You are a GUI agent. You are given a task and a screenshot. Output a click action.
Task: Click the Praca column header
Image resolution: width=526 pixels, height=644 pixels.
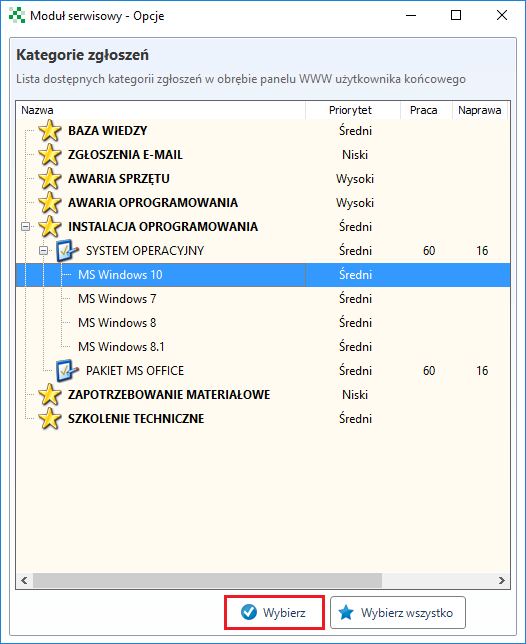point(426,110)
